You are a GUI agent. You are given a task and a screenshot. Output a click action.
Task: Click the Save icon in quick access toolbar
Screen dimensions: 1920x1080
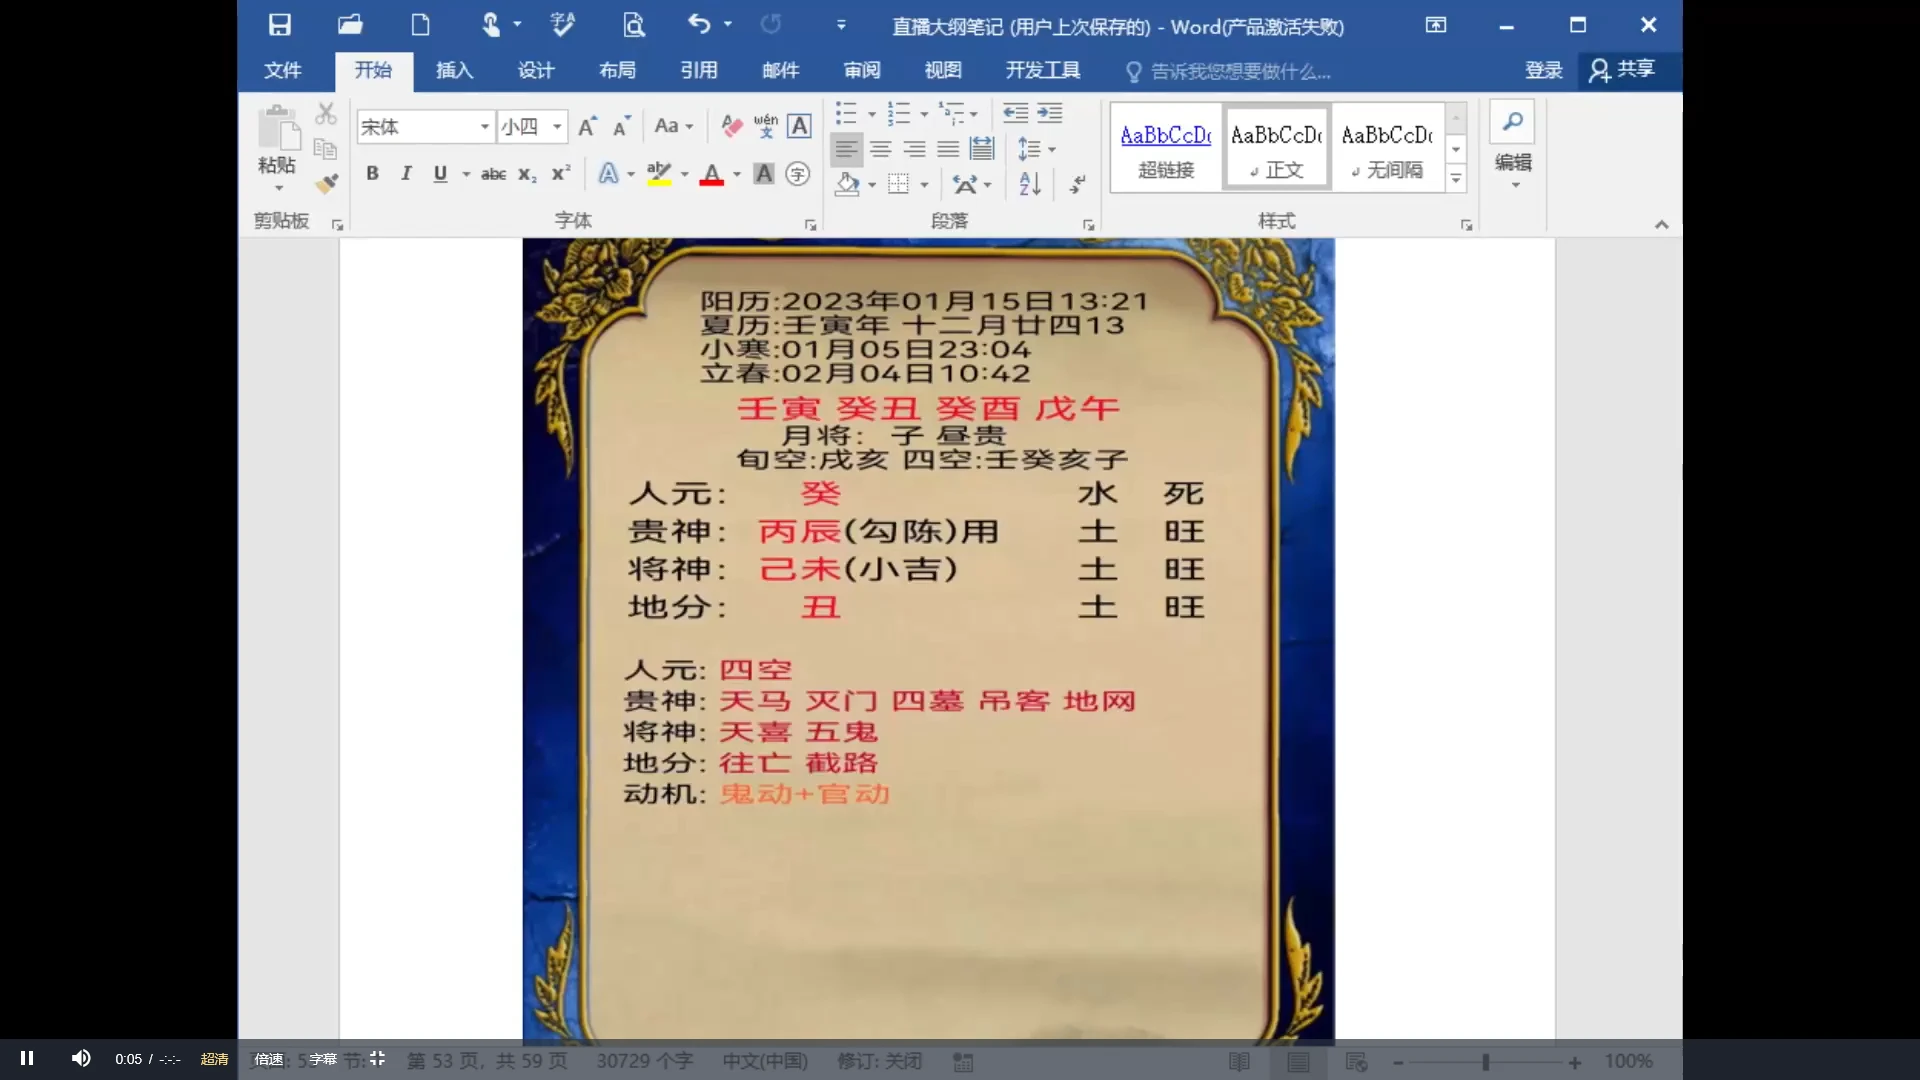pos(280,25)
